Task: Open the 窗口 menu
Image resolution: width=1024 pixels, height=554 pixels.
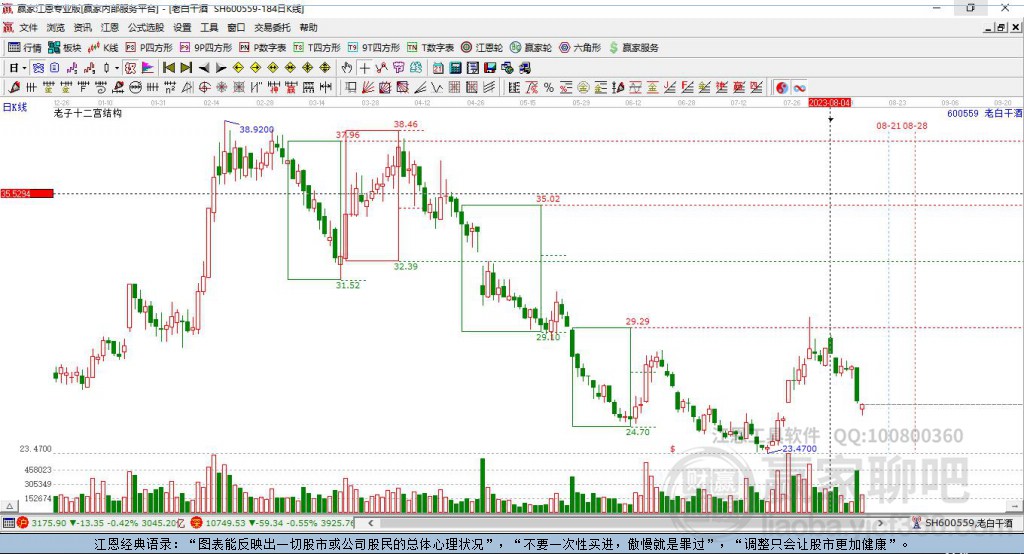Action: tap(236, 27)
